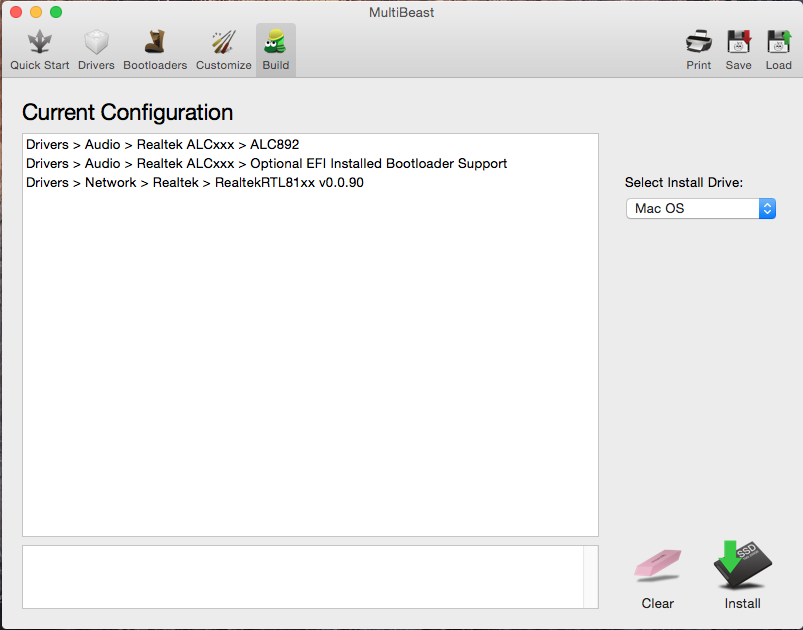Image resolution: width=803 pixels, height=630 pixels.
Task: Minimize the MultiBeast window
Action: pyautogui.click(x=36, y=12)
